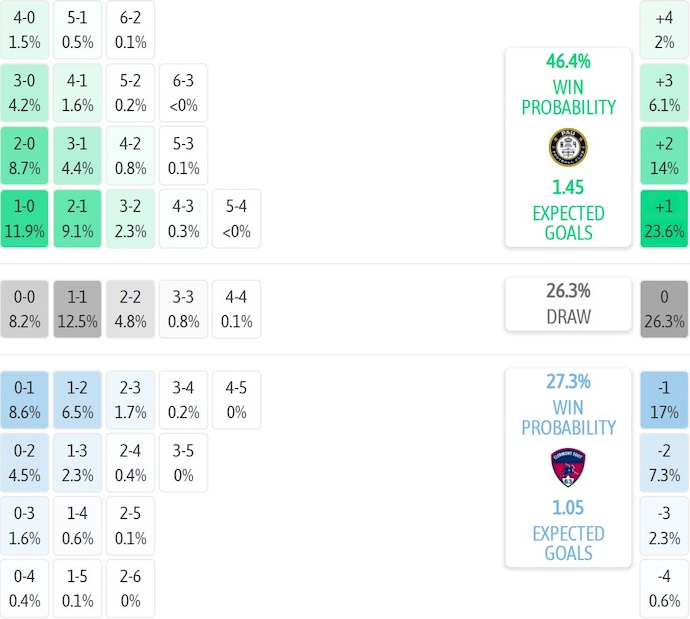Select the 1-0 scoreline cell

(25, 218)
